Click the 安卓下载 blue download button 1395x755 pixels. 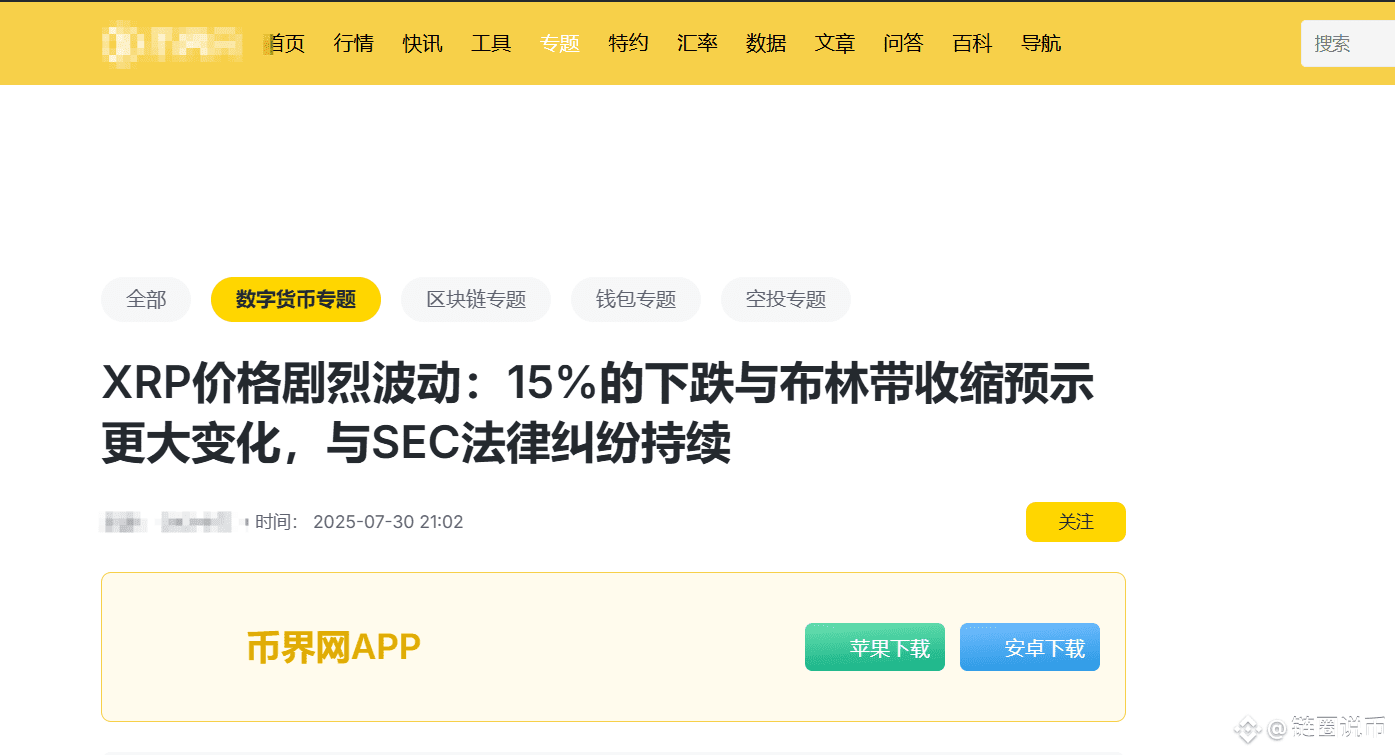point(1030,647)
